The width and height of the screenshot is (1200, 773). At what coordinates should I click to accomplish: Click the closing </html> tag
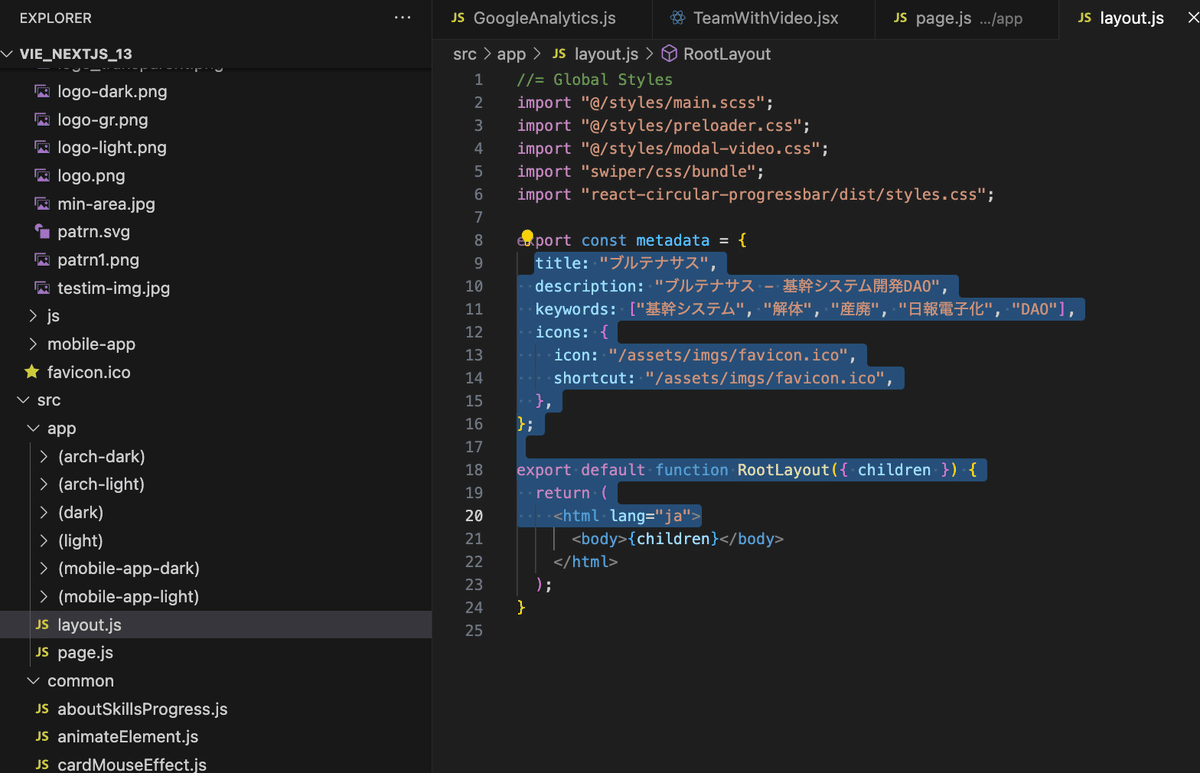(x=585, y=563)
